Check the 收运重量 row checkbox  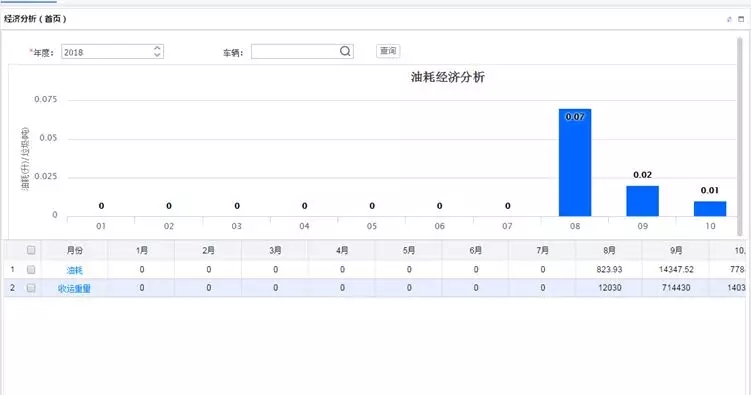[31, 288]
